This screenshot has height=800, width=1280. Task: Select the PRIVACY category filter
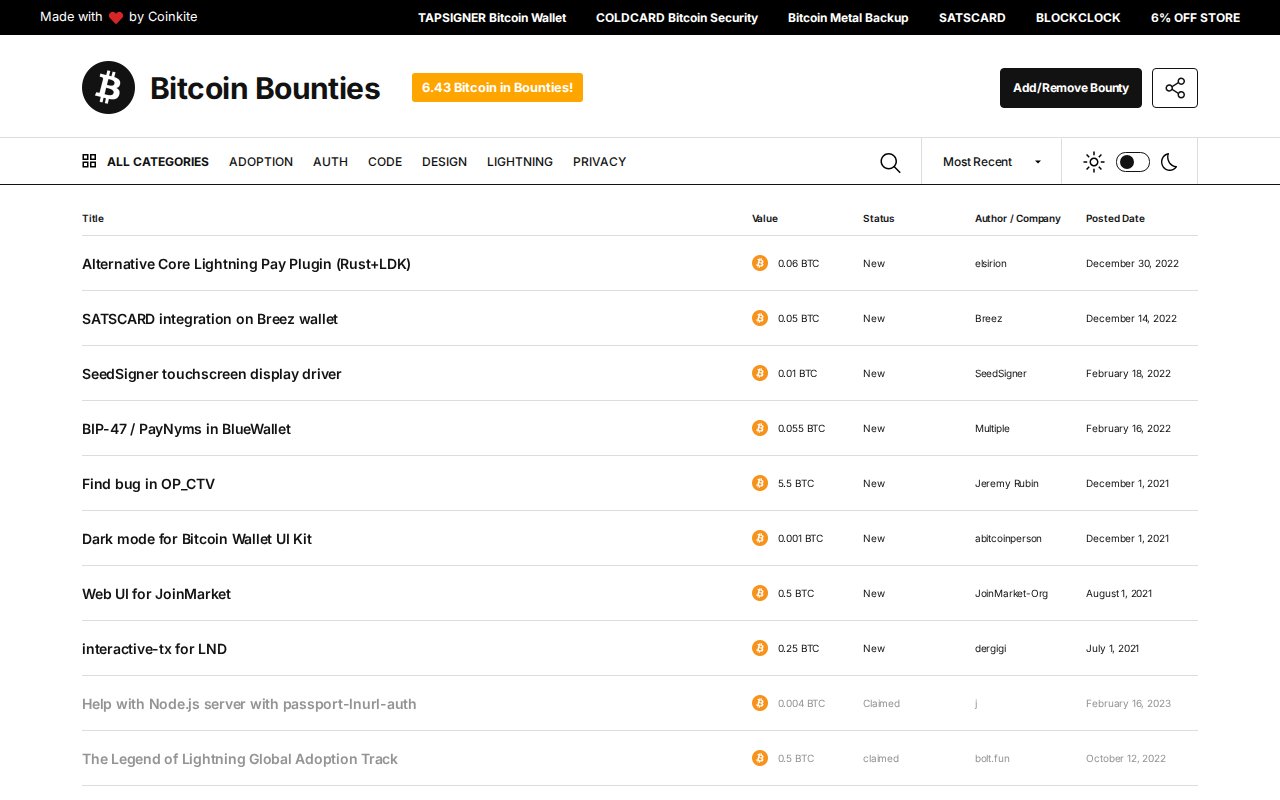click(x=599, y=161)
